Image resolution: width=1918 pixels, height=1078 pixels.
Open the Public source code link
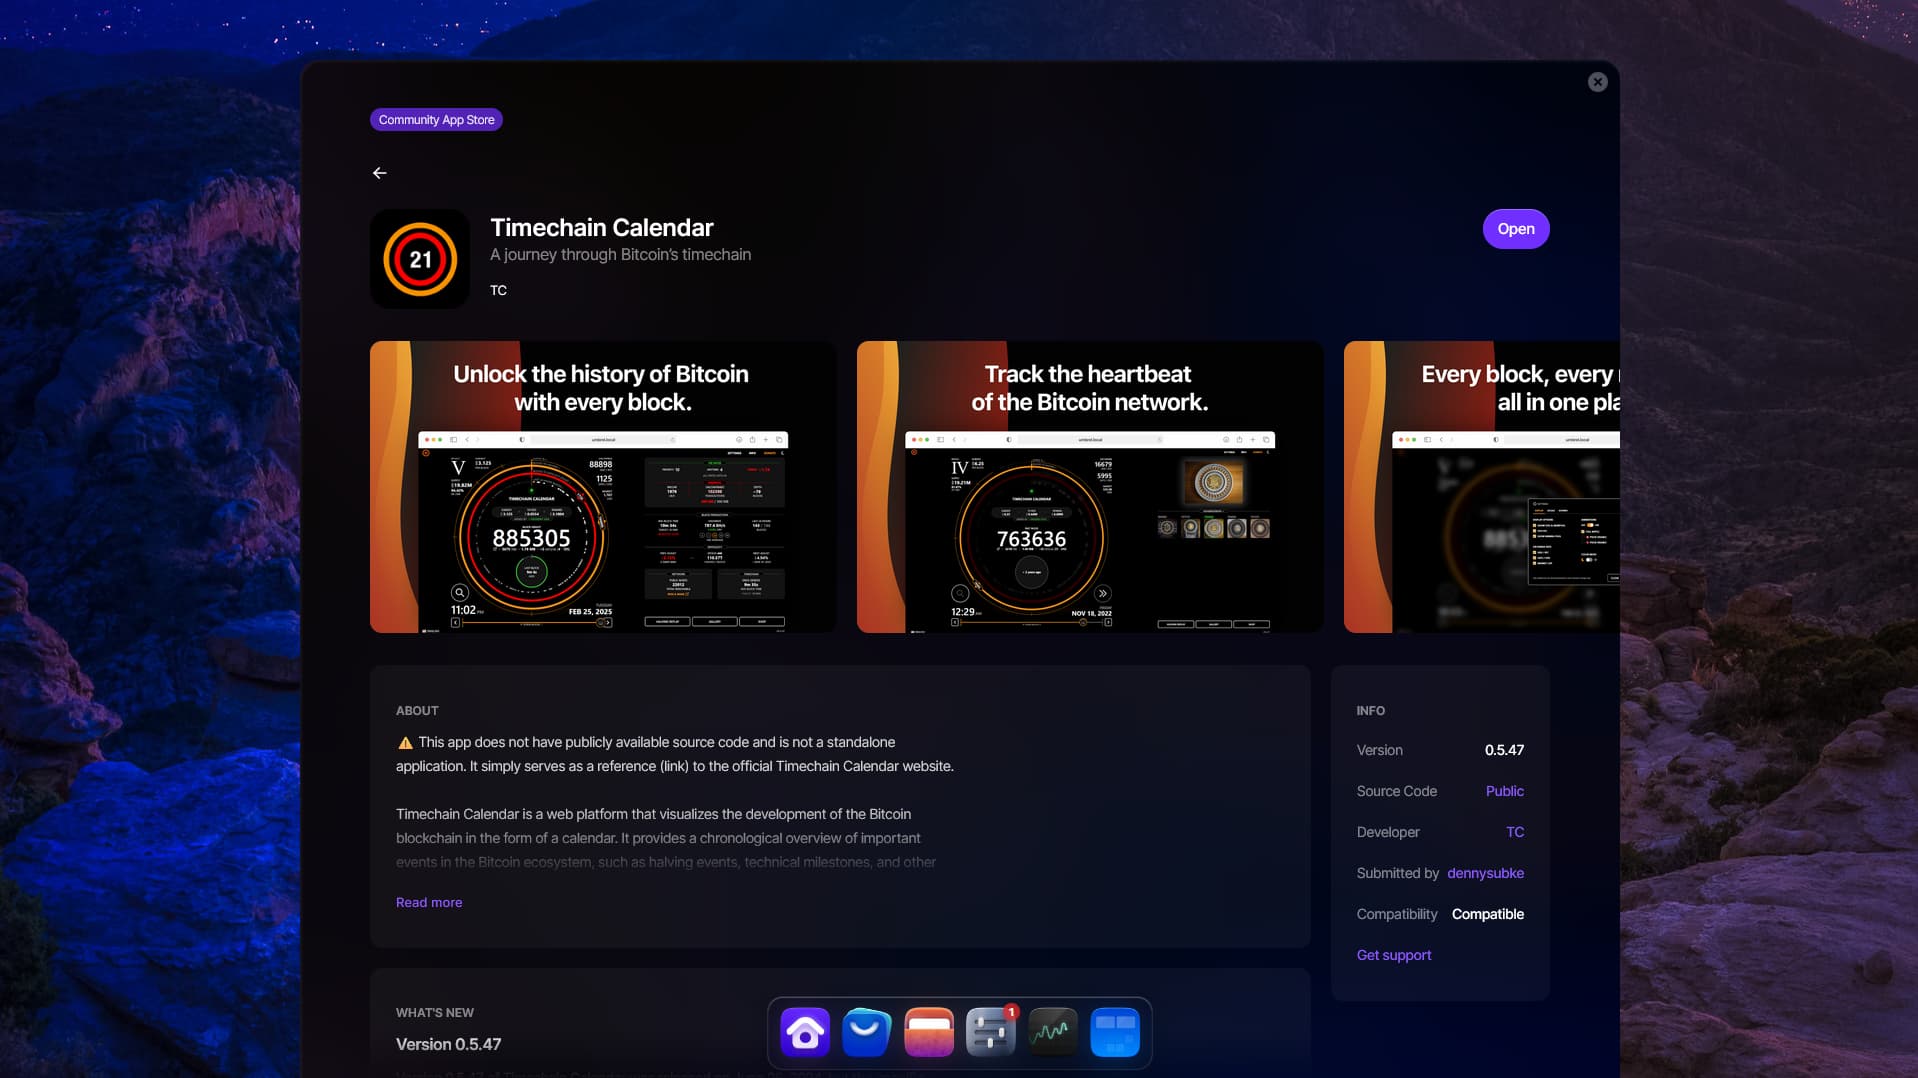tap(1504, 791)
